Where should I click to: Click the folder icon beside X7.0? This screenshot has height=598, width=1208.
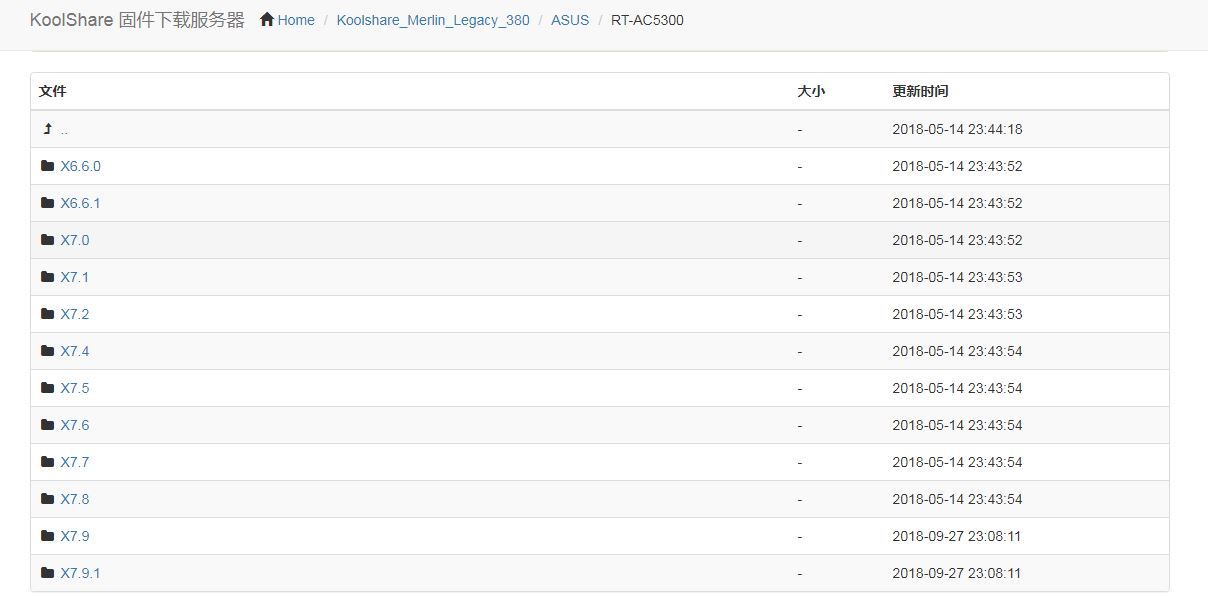pos(47,240)
